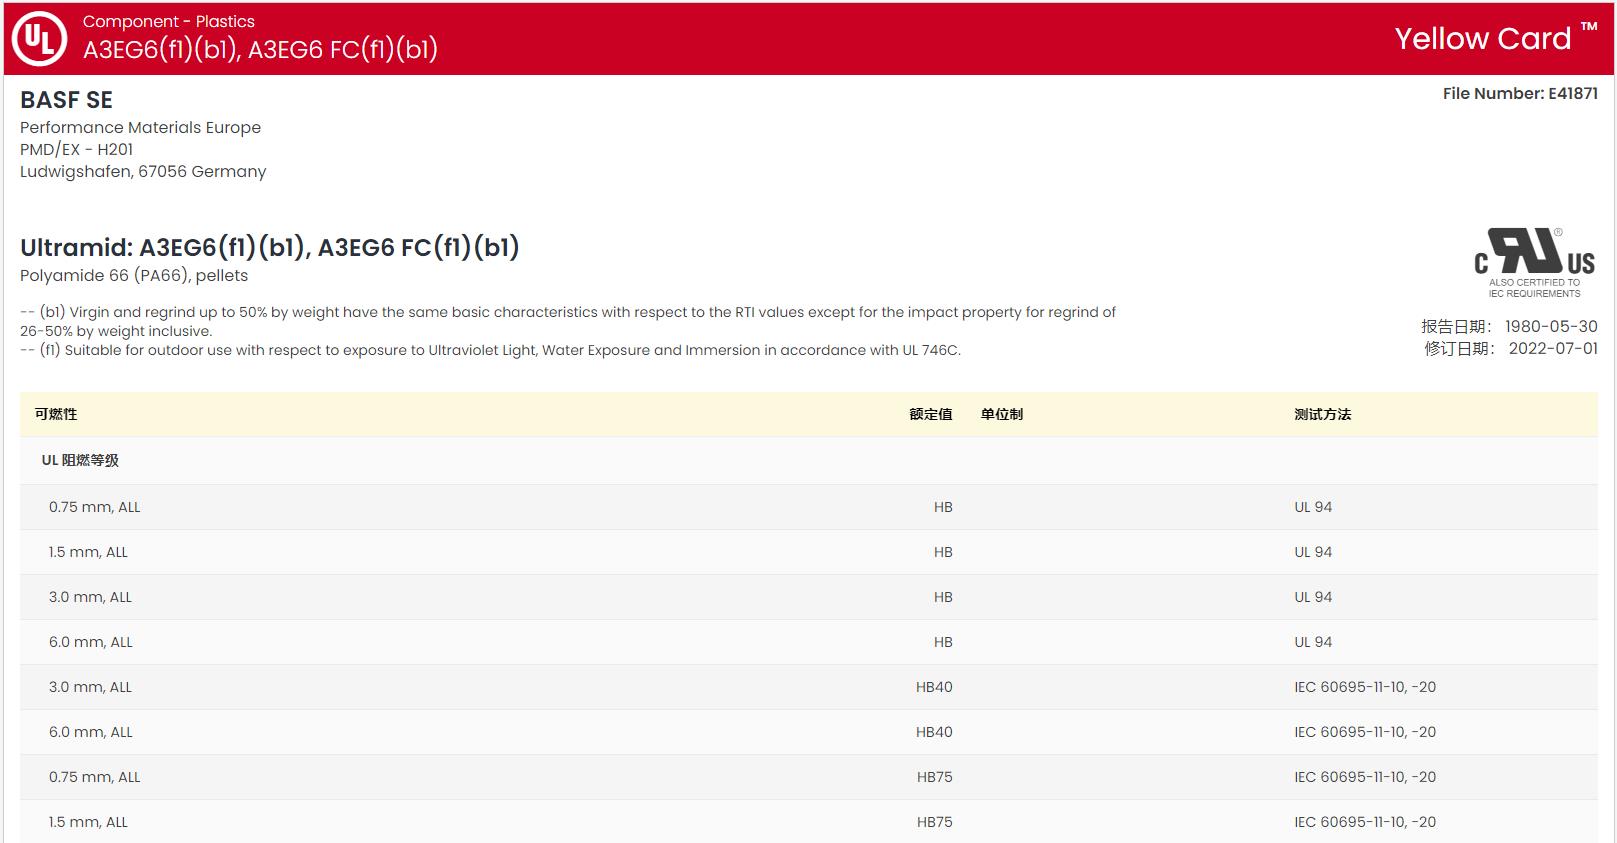This screenshot has height=843, width=1617.
Task: Click the UL logo icon in header
Action: [39, 39]
